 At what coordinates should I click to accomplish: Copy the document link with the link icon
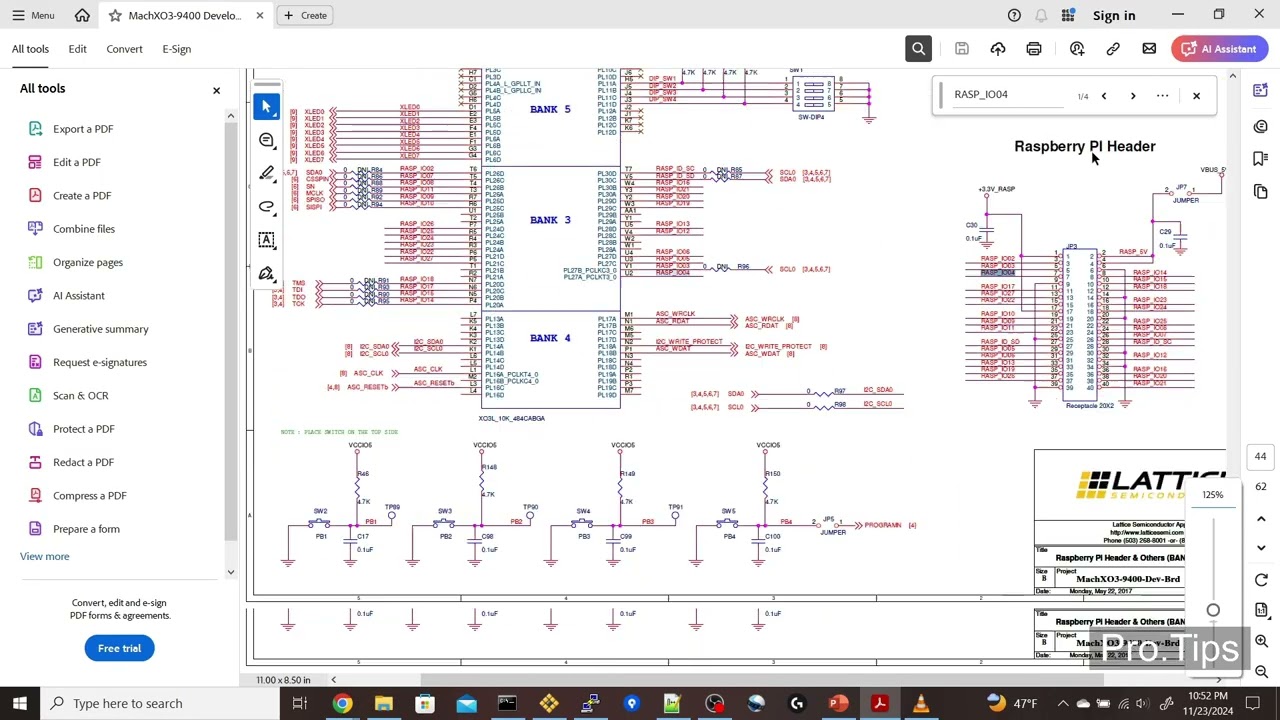[x=1113, y=49]
